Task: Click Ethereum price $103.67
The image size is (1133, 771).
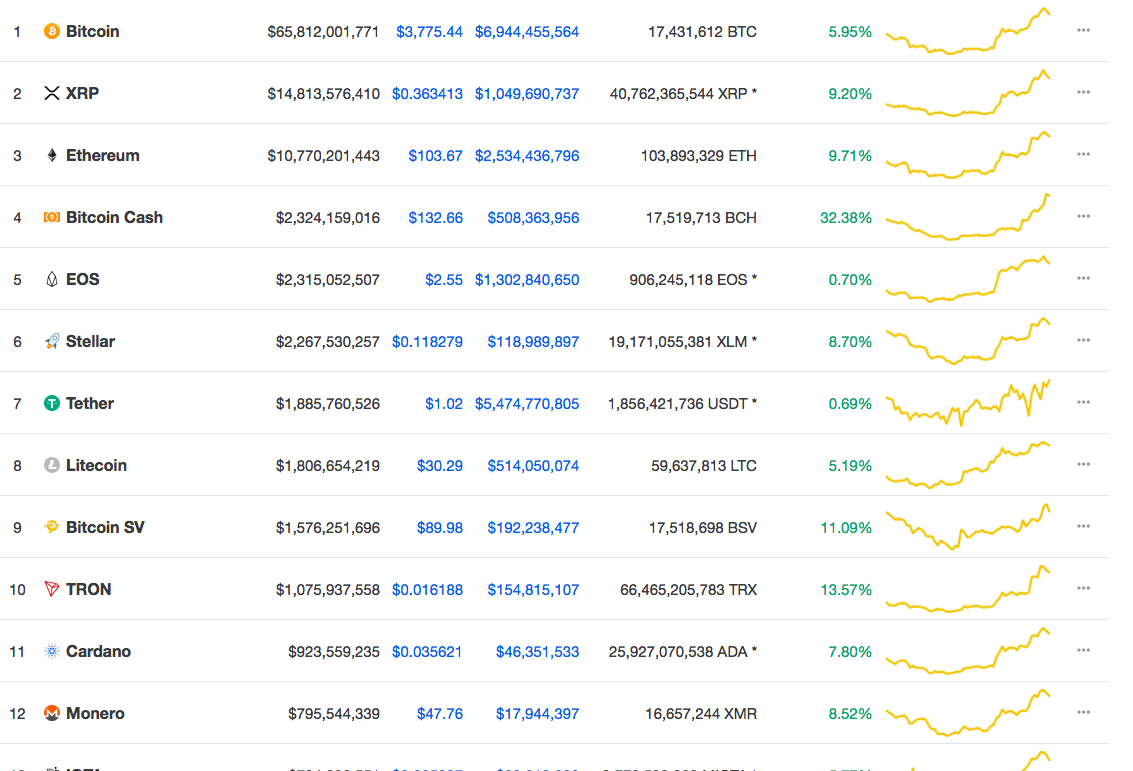Action: click(435, 156)
